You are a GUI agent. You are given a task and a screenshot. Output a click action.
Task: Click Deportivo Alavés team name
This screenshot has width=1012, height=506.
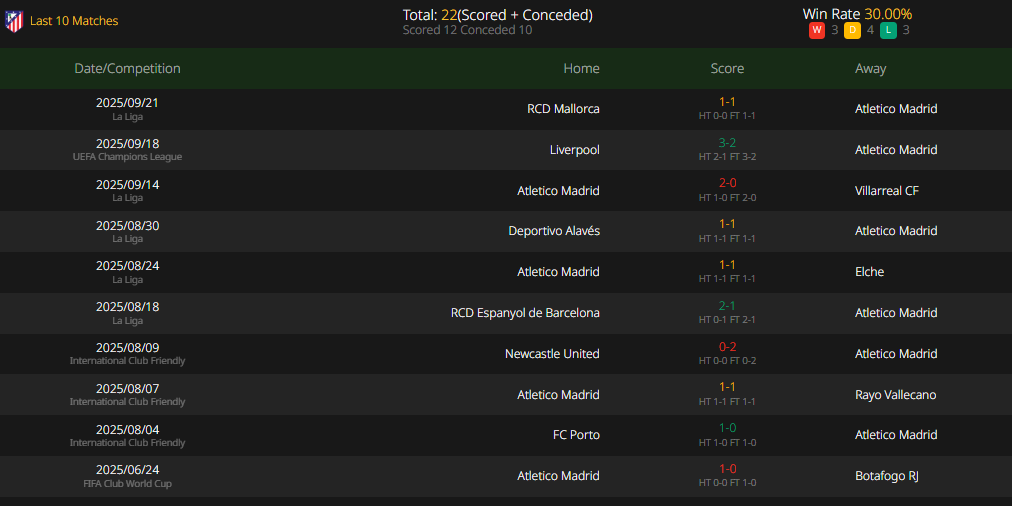[554, 231]
